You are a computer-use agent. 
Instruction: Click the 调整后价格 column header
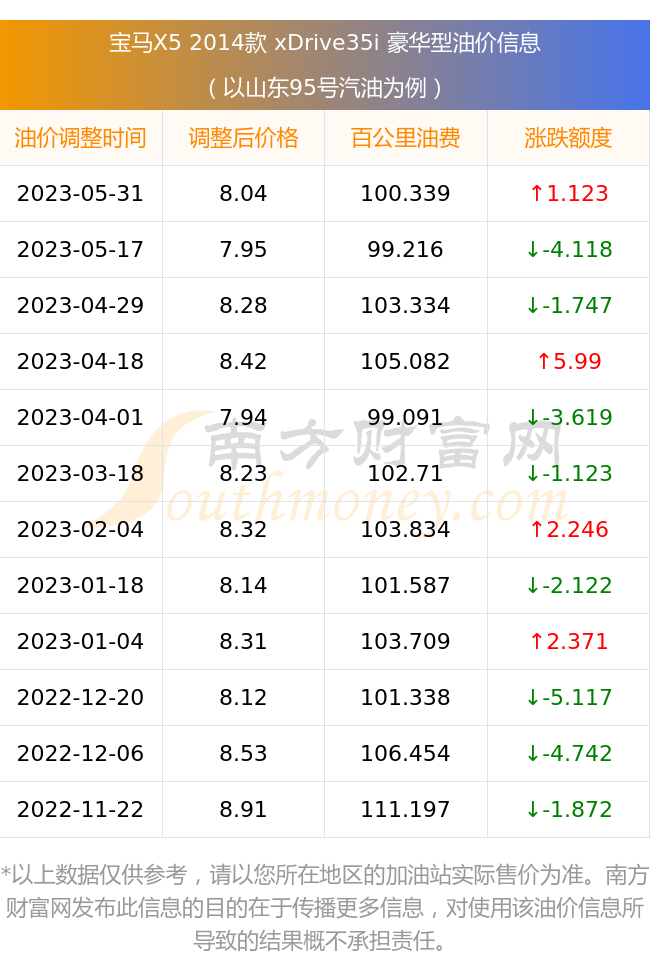pyautogui.click(x=244, y=138)
